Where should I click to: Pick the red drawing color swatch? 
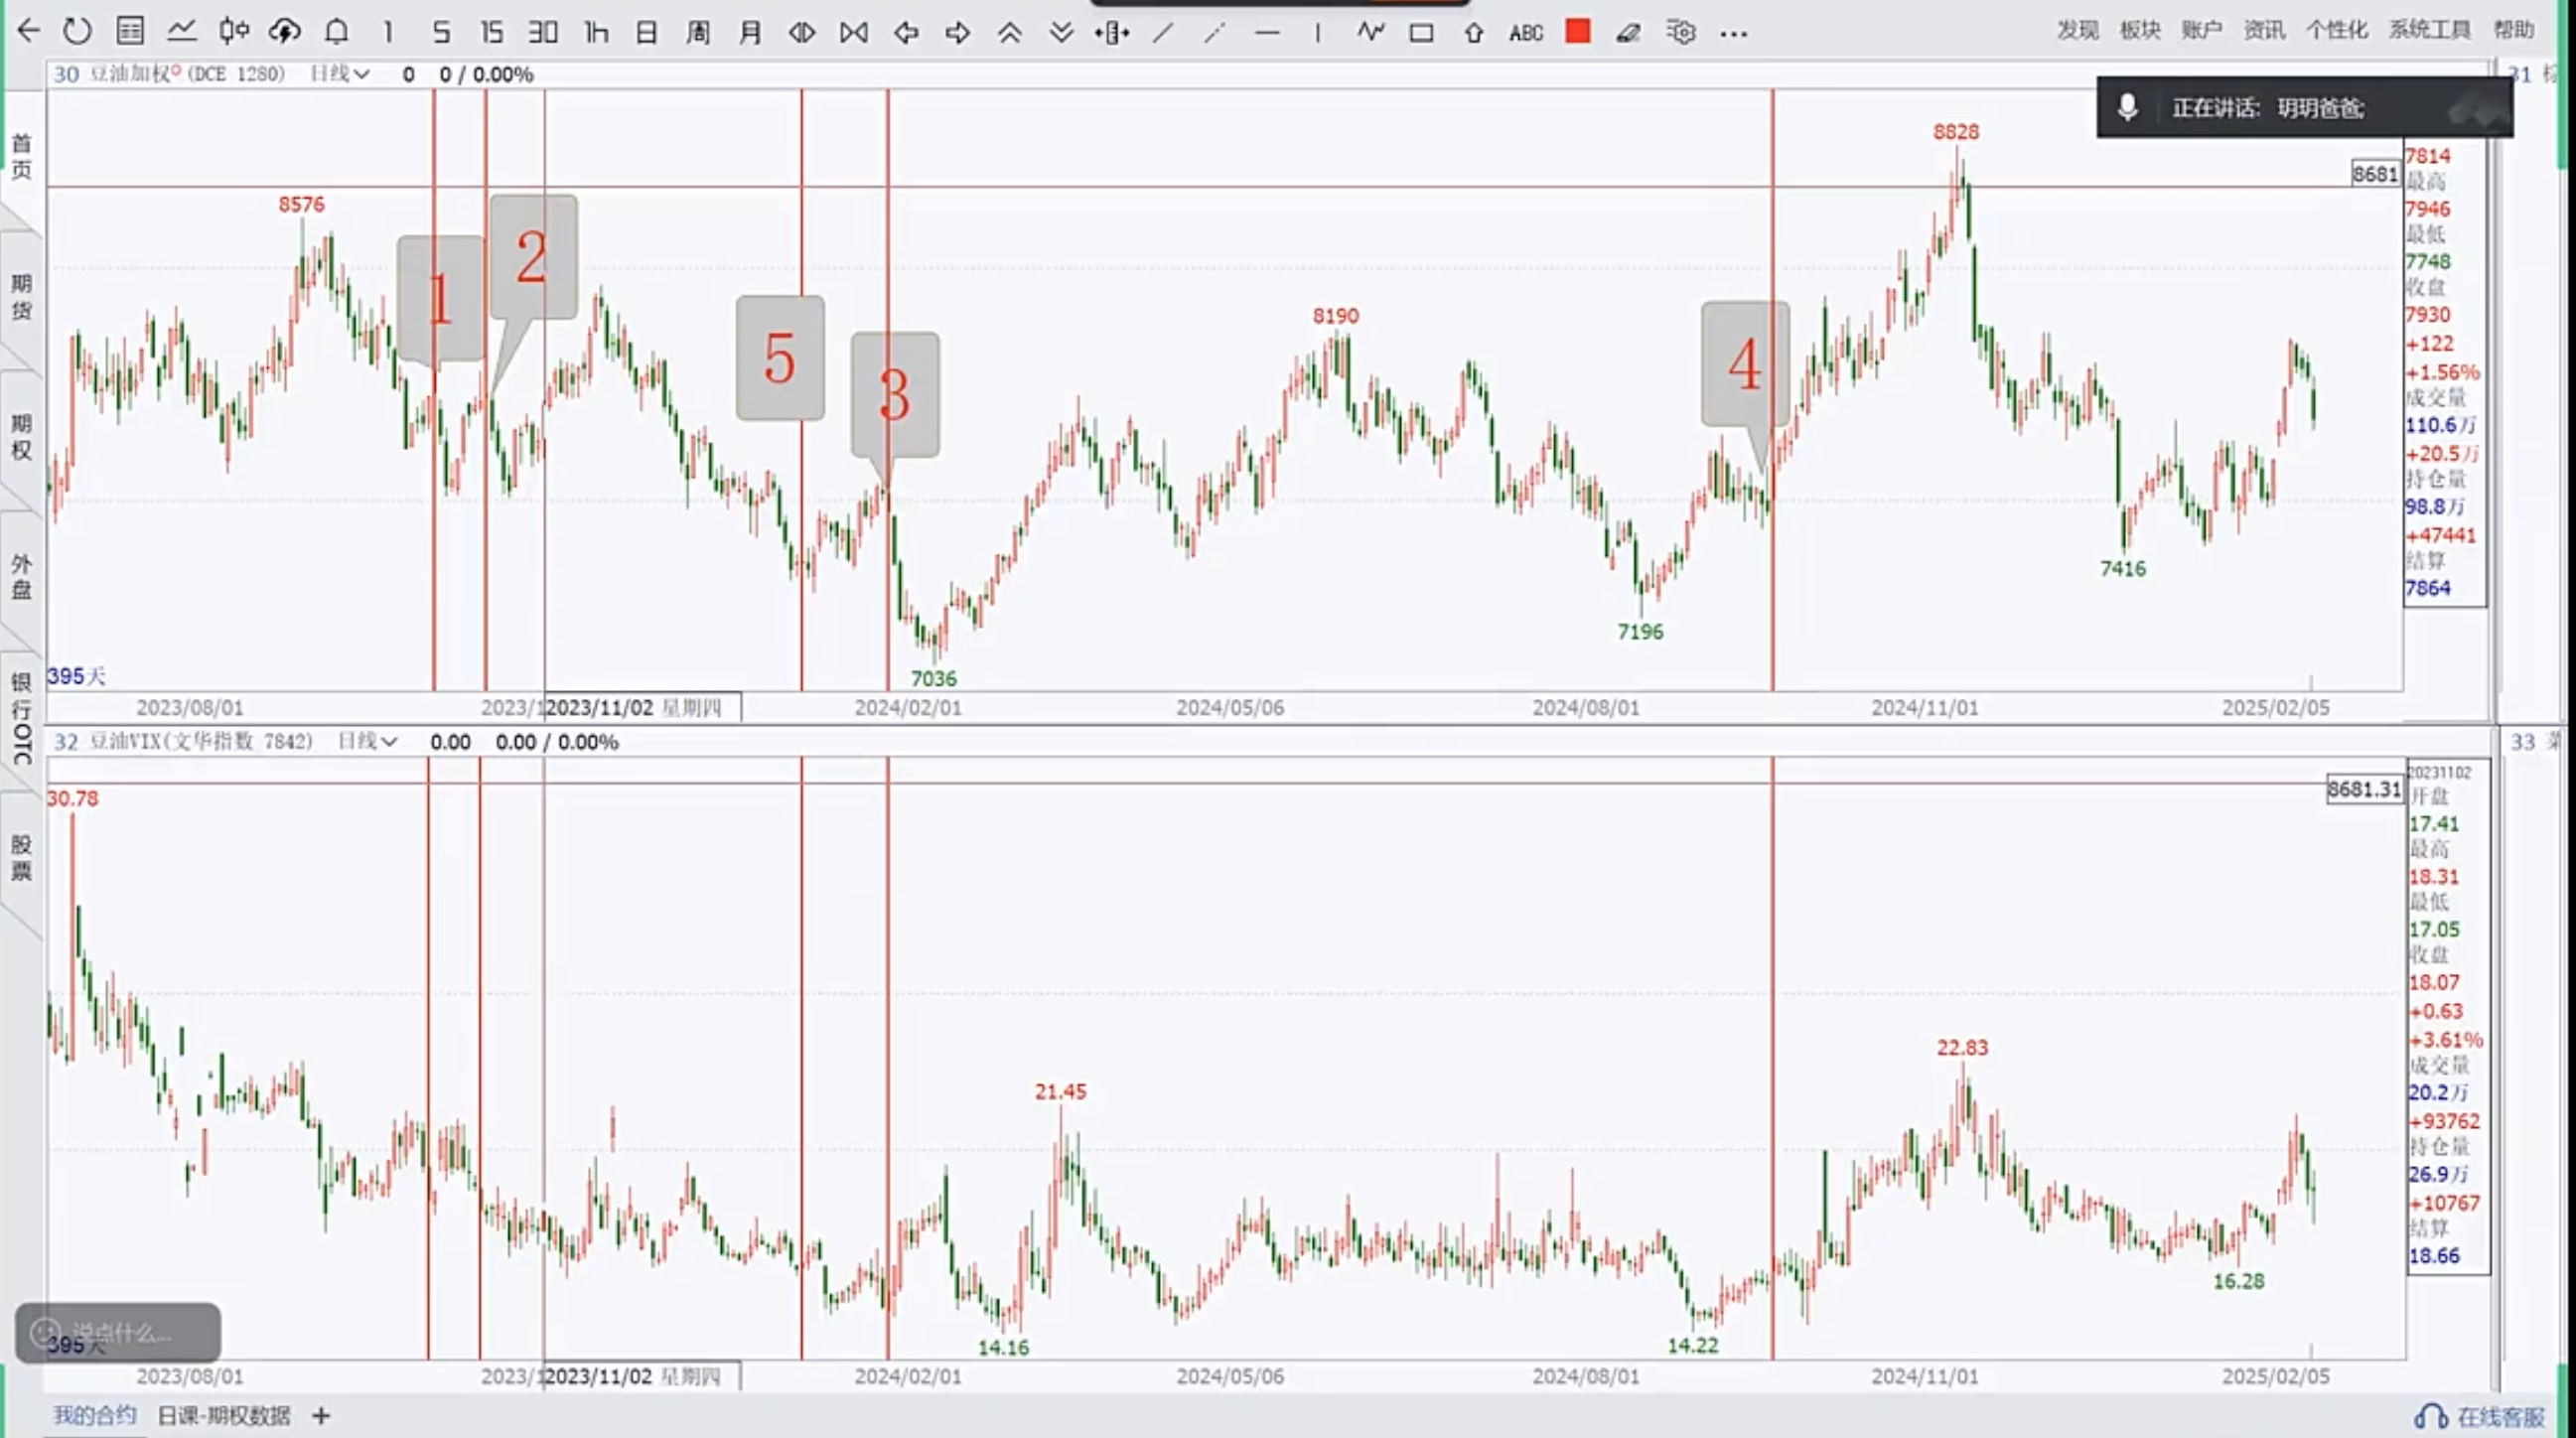[1578, 32]
